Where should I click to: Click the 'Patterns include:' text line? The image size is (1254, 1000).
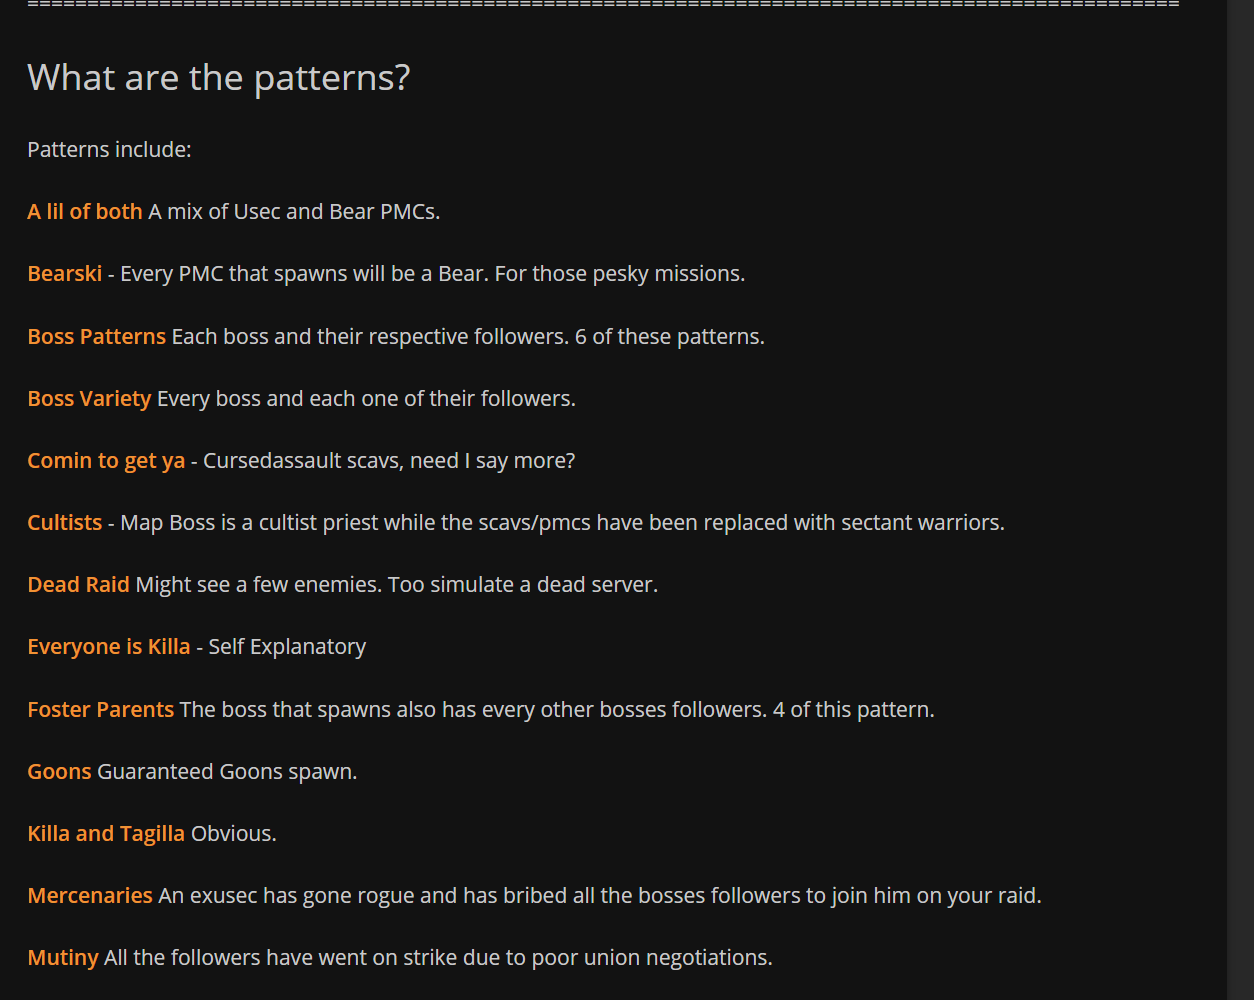(109, 150)
